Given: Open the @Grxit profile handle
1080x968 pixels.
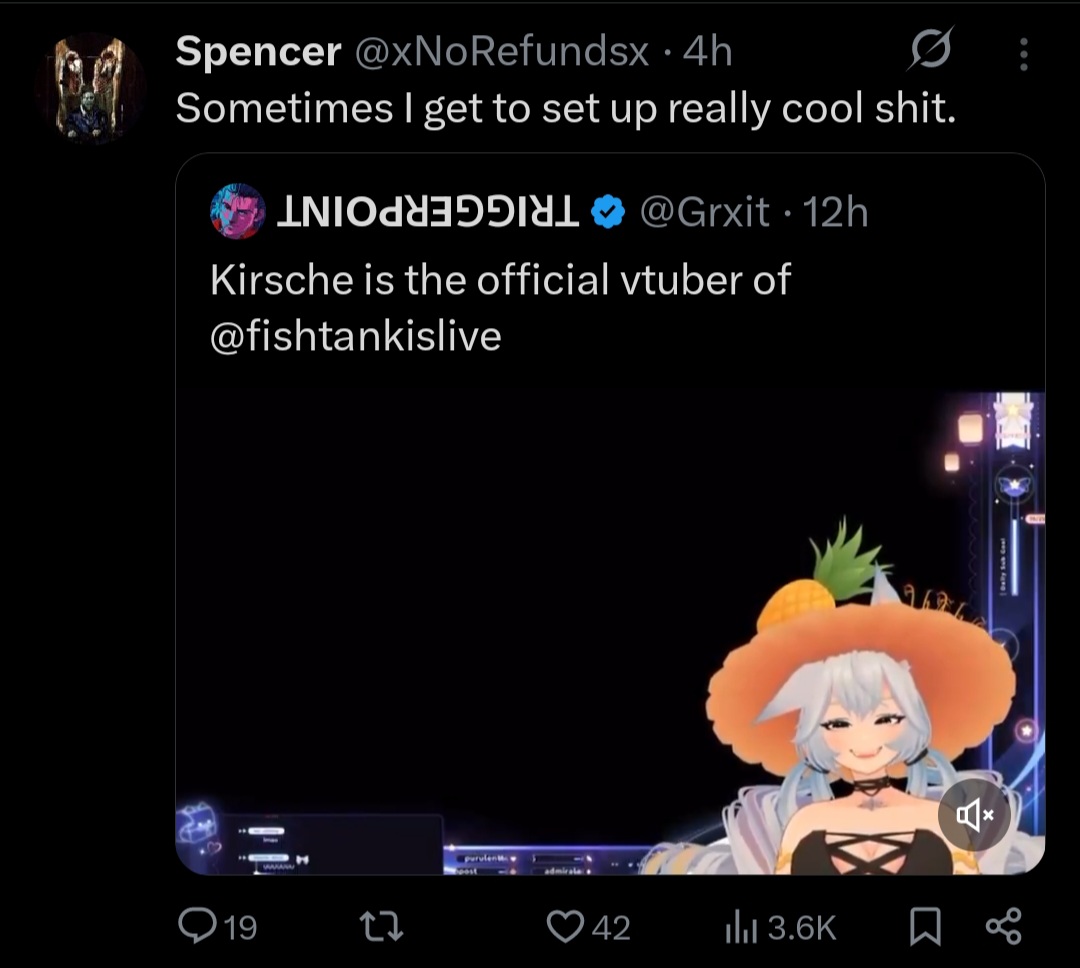Looking at the screenshot, I should 704,211.
